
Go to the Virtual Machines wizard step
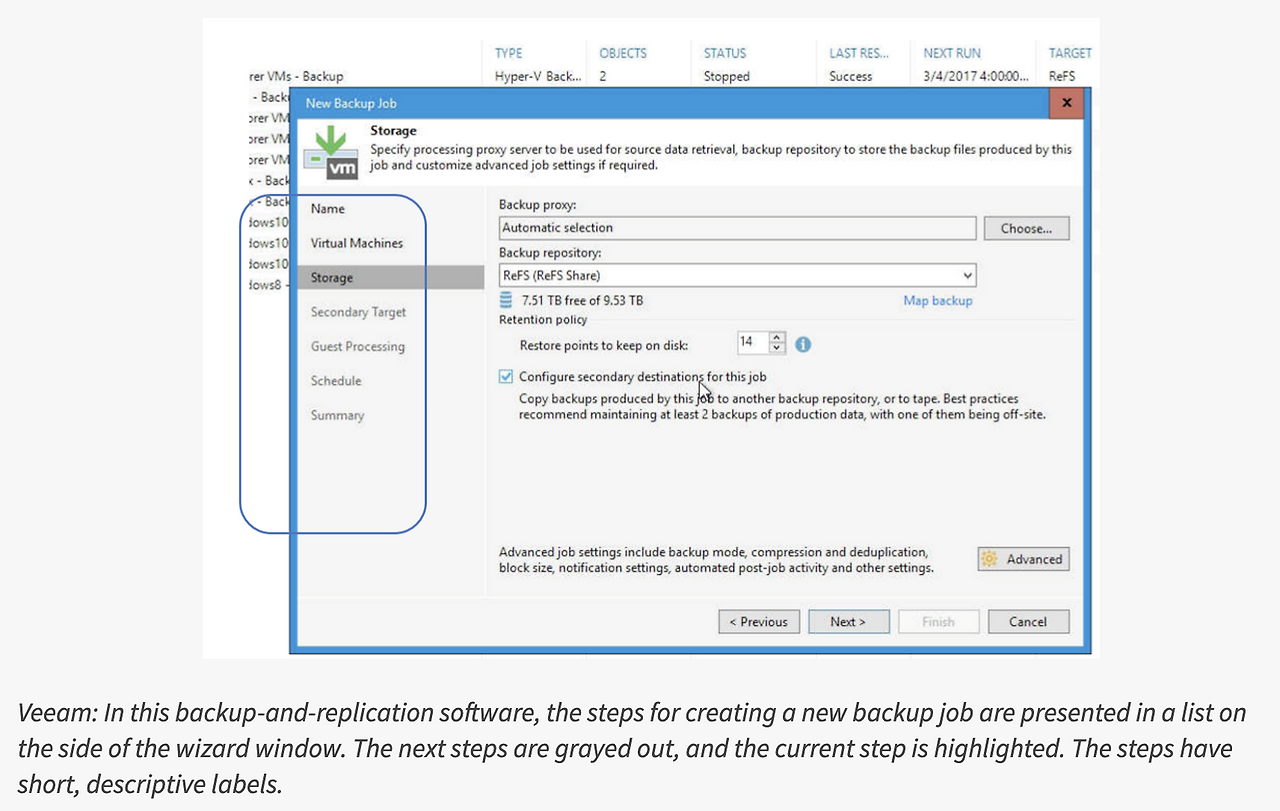[356, 243]
